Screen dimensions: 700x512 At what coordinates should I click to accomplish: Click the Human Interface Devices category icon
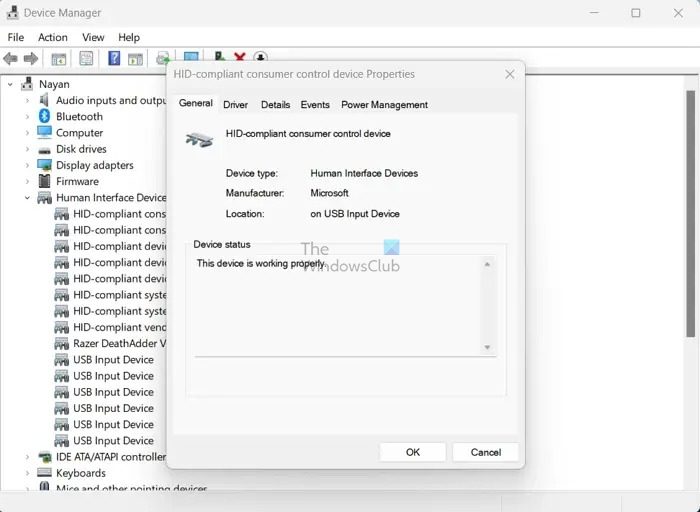(x=44, y=197)
